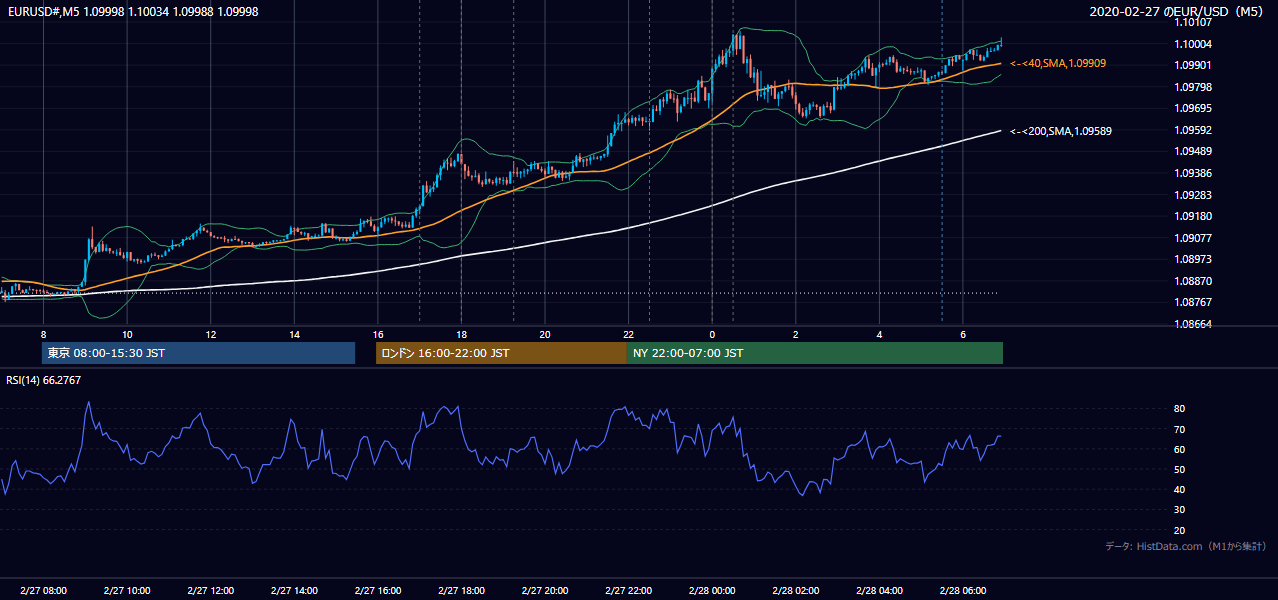Click hour tick 16 under the price chart
Image resolution: width=1278 pixels, height=600 pixels.
pos(378,334)
